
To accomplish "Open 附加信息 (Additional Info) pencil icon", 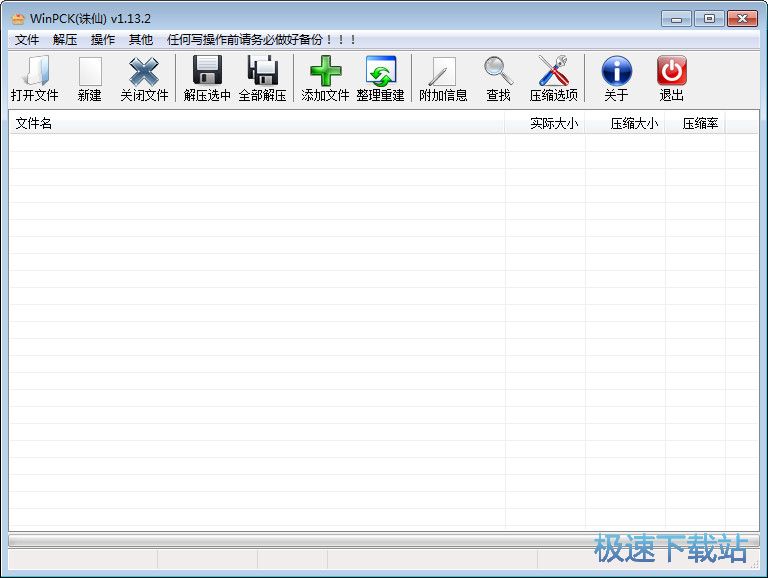I will coord(443,72).
